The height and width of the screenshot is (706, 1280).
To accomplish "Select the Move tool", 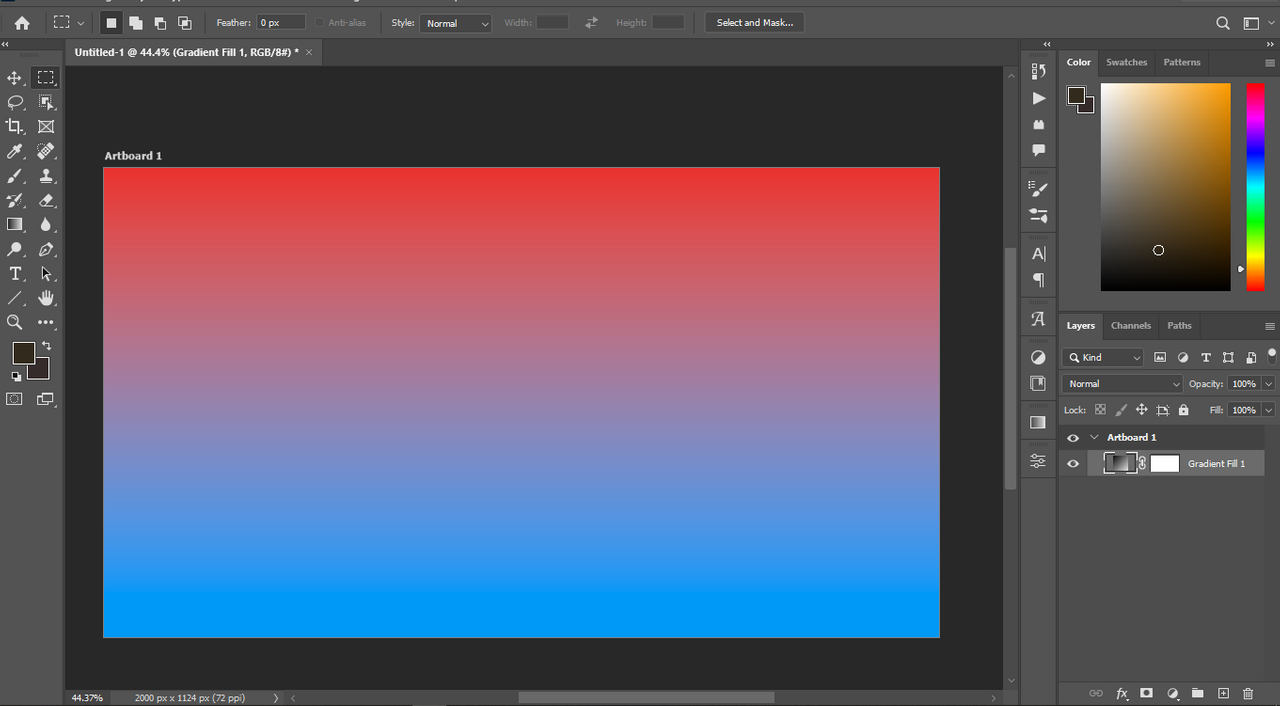I will point(15,78).
